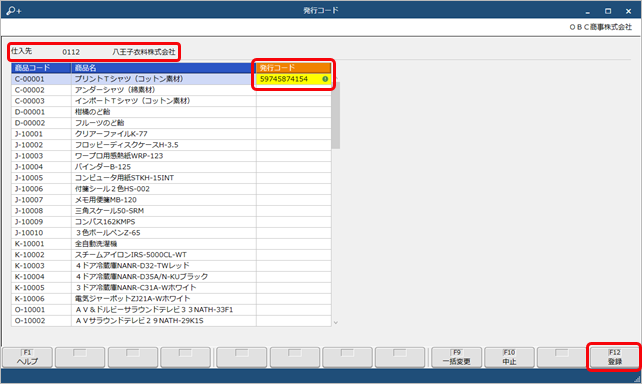Click the empty 発行コード cell for C-00002
Viewport: 642px width, 384px height.
click(x=294, y=90)
